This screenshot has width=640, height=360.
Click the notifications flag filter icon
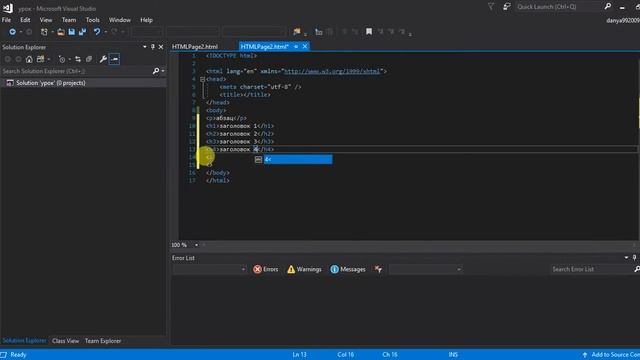click(x=491, y=7)
